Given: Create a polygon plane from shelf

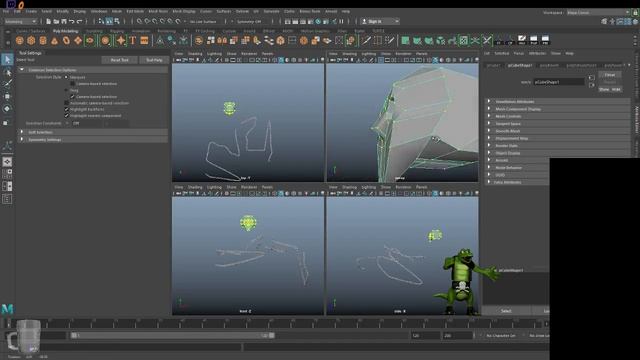Looking at the screenshot, I should coord(78,40).
